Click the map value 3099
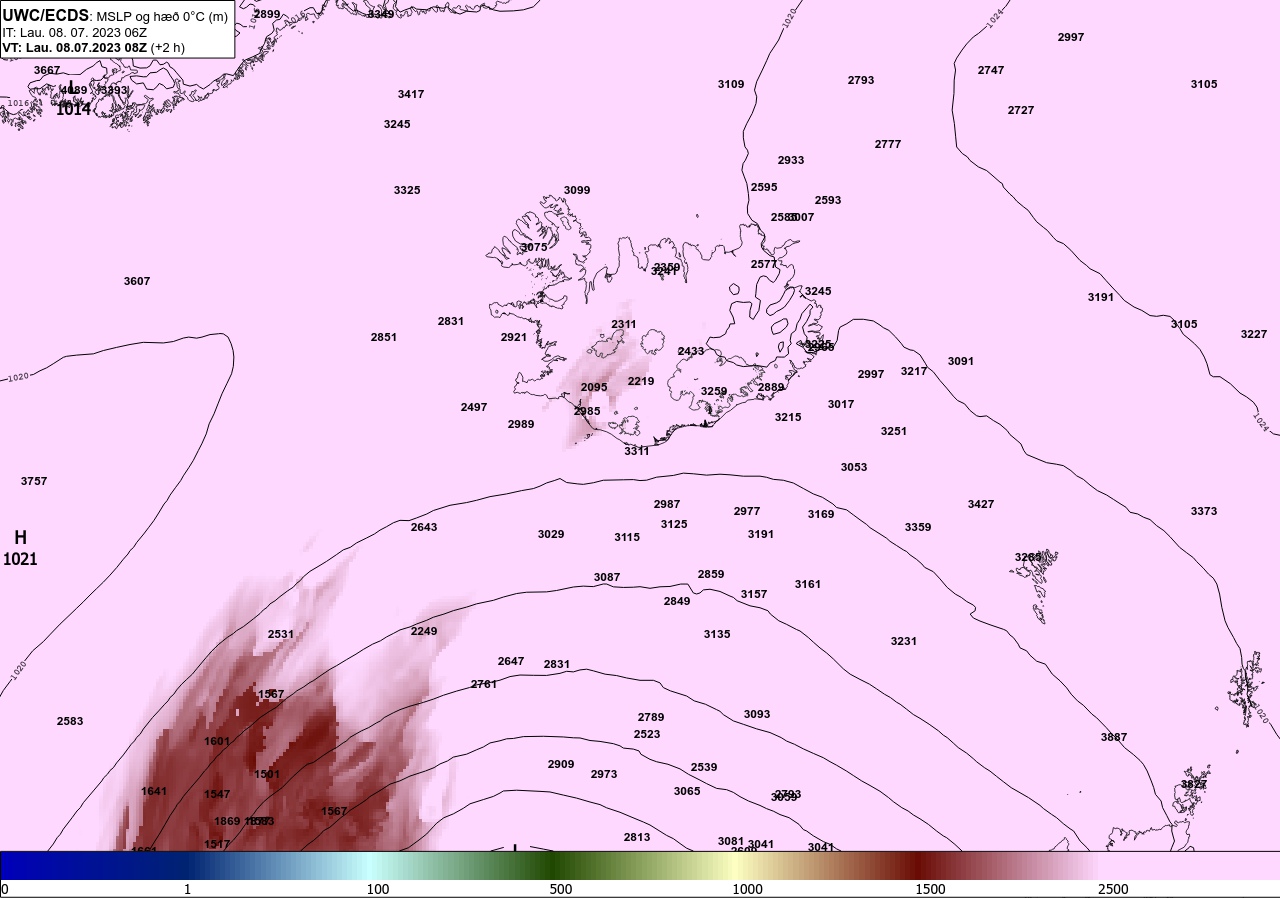 click(577, 190)
